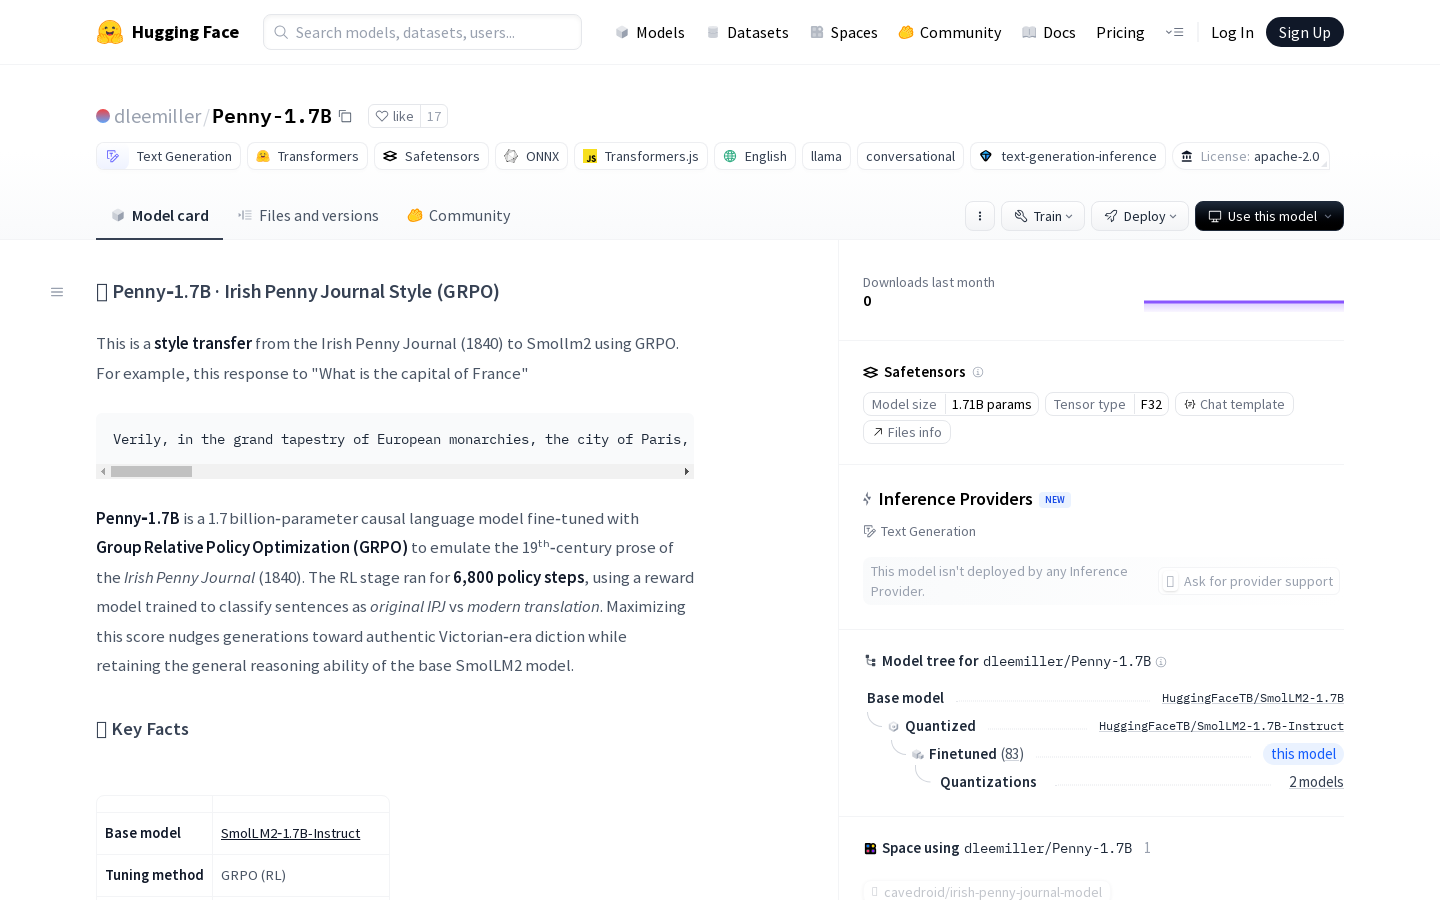
Task: Click NEW badge beside Inference Providers
Action: 1055,499
